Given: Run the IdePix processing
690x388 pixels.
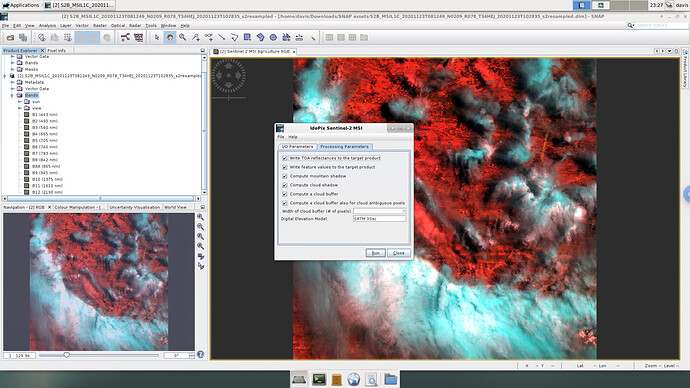Looking at the screenshot, I should 375,253.
